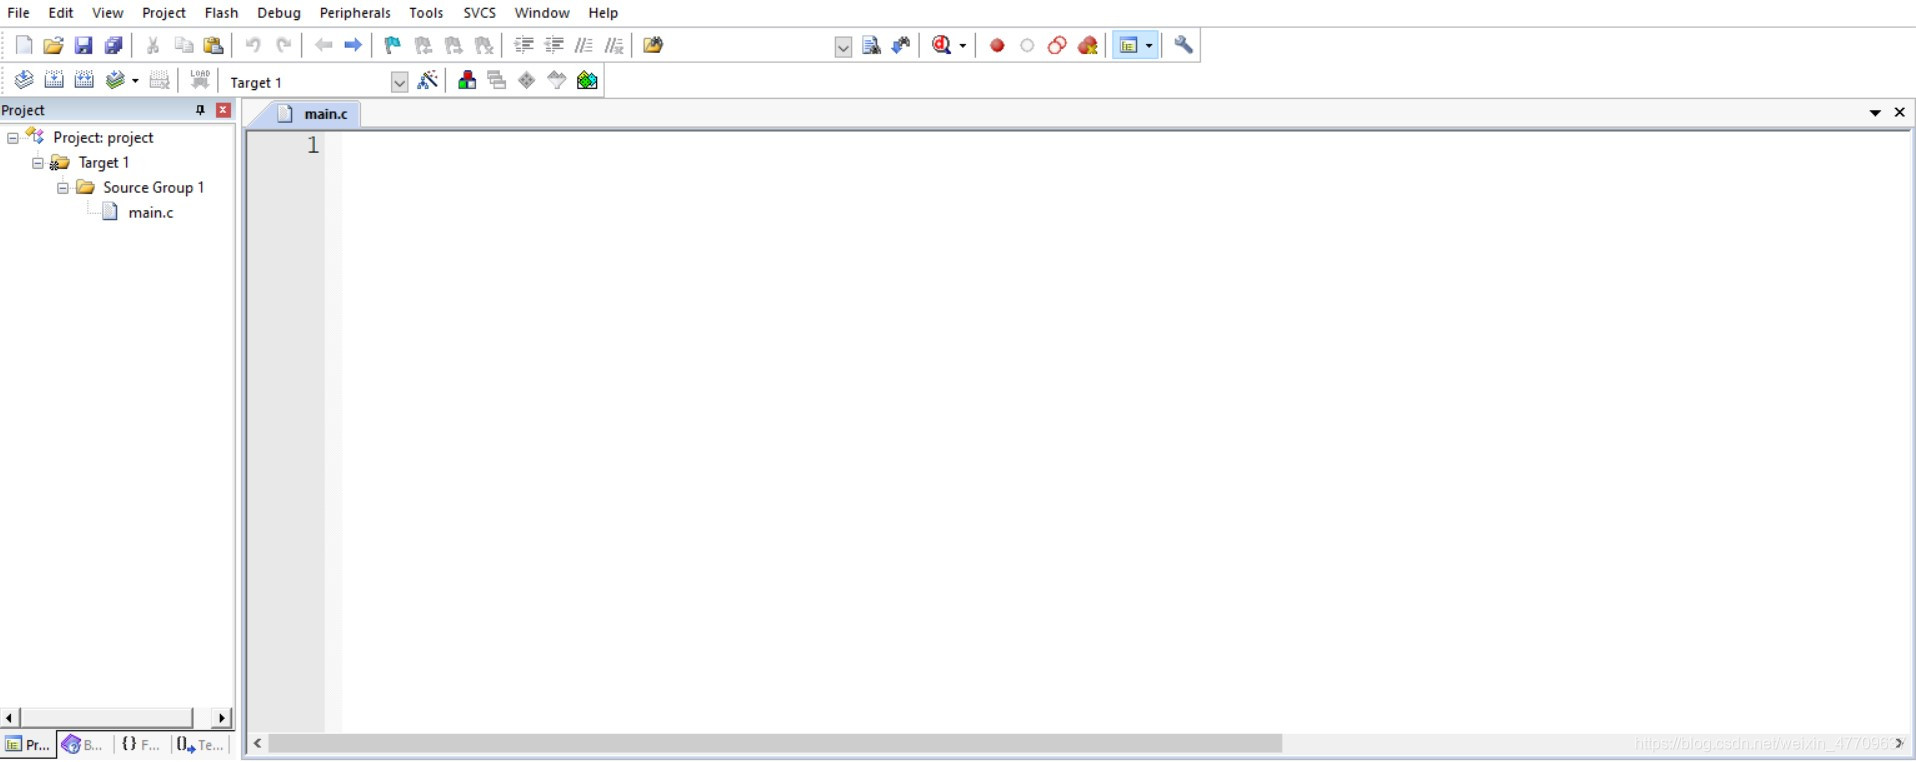
Task: Click the Batch Build icon
Action: pos(116,80)
